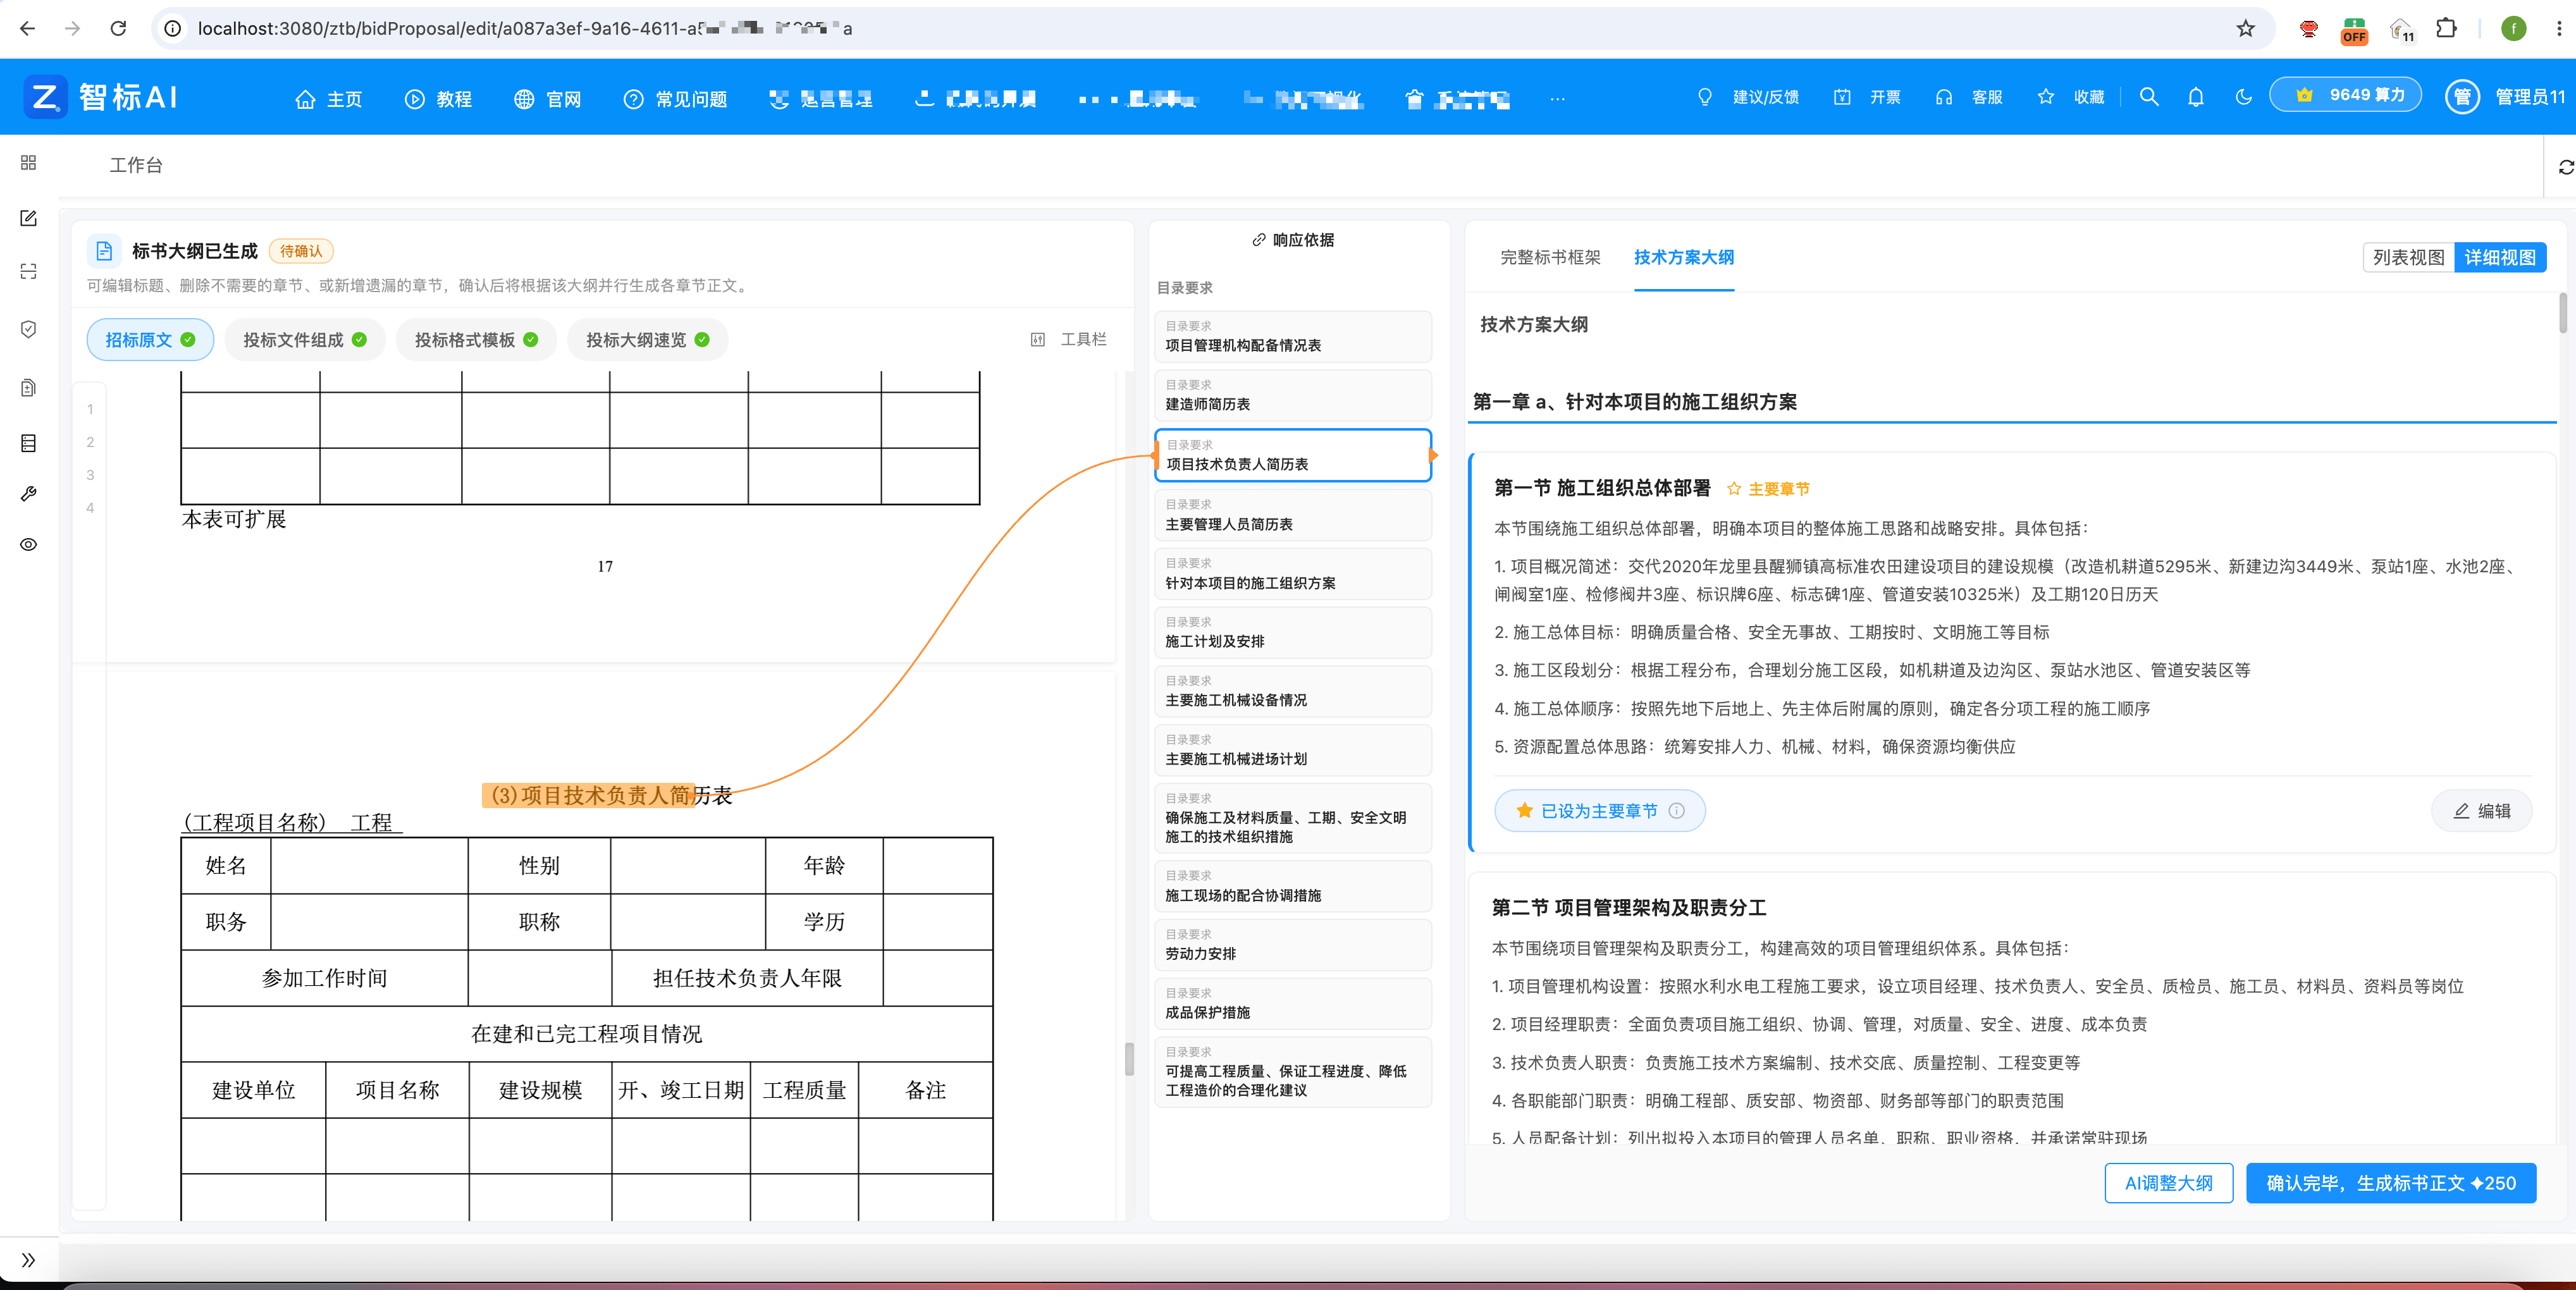
Task: Go to 主页 home in navbar
Action: [x=329, y=99]
